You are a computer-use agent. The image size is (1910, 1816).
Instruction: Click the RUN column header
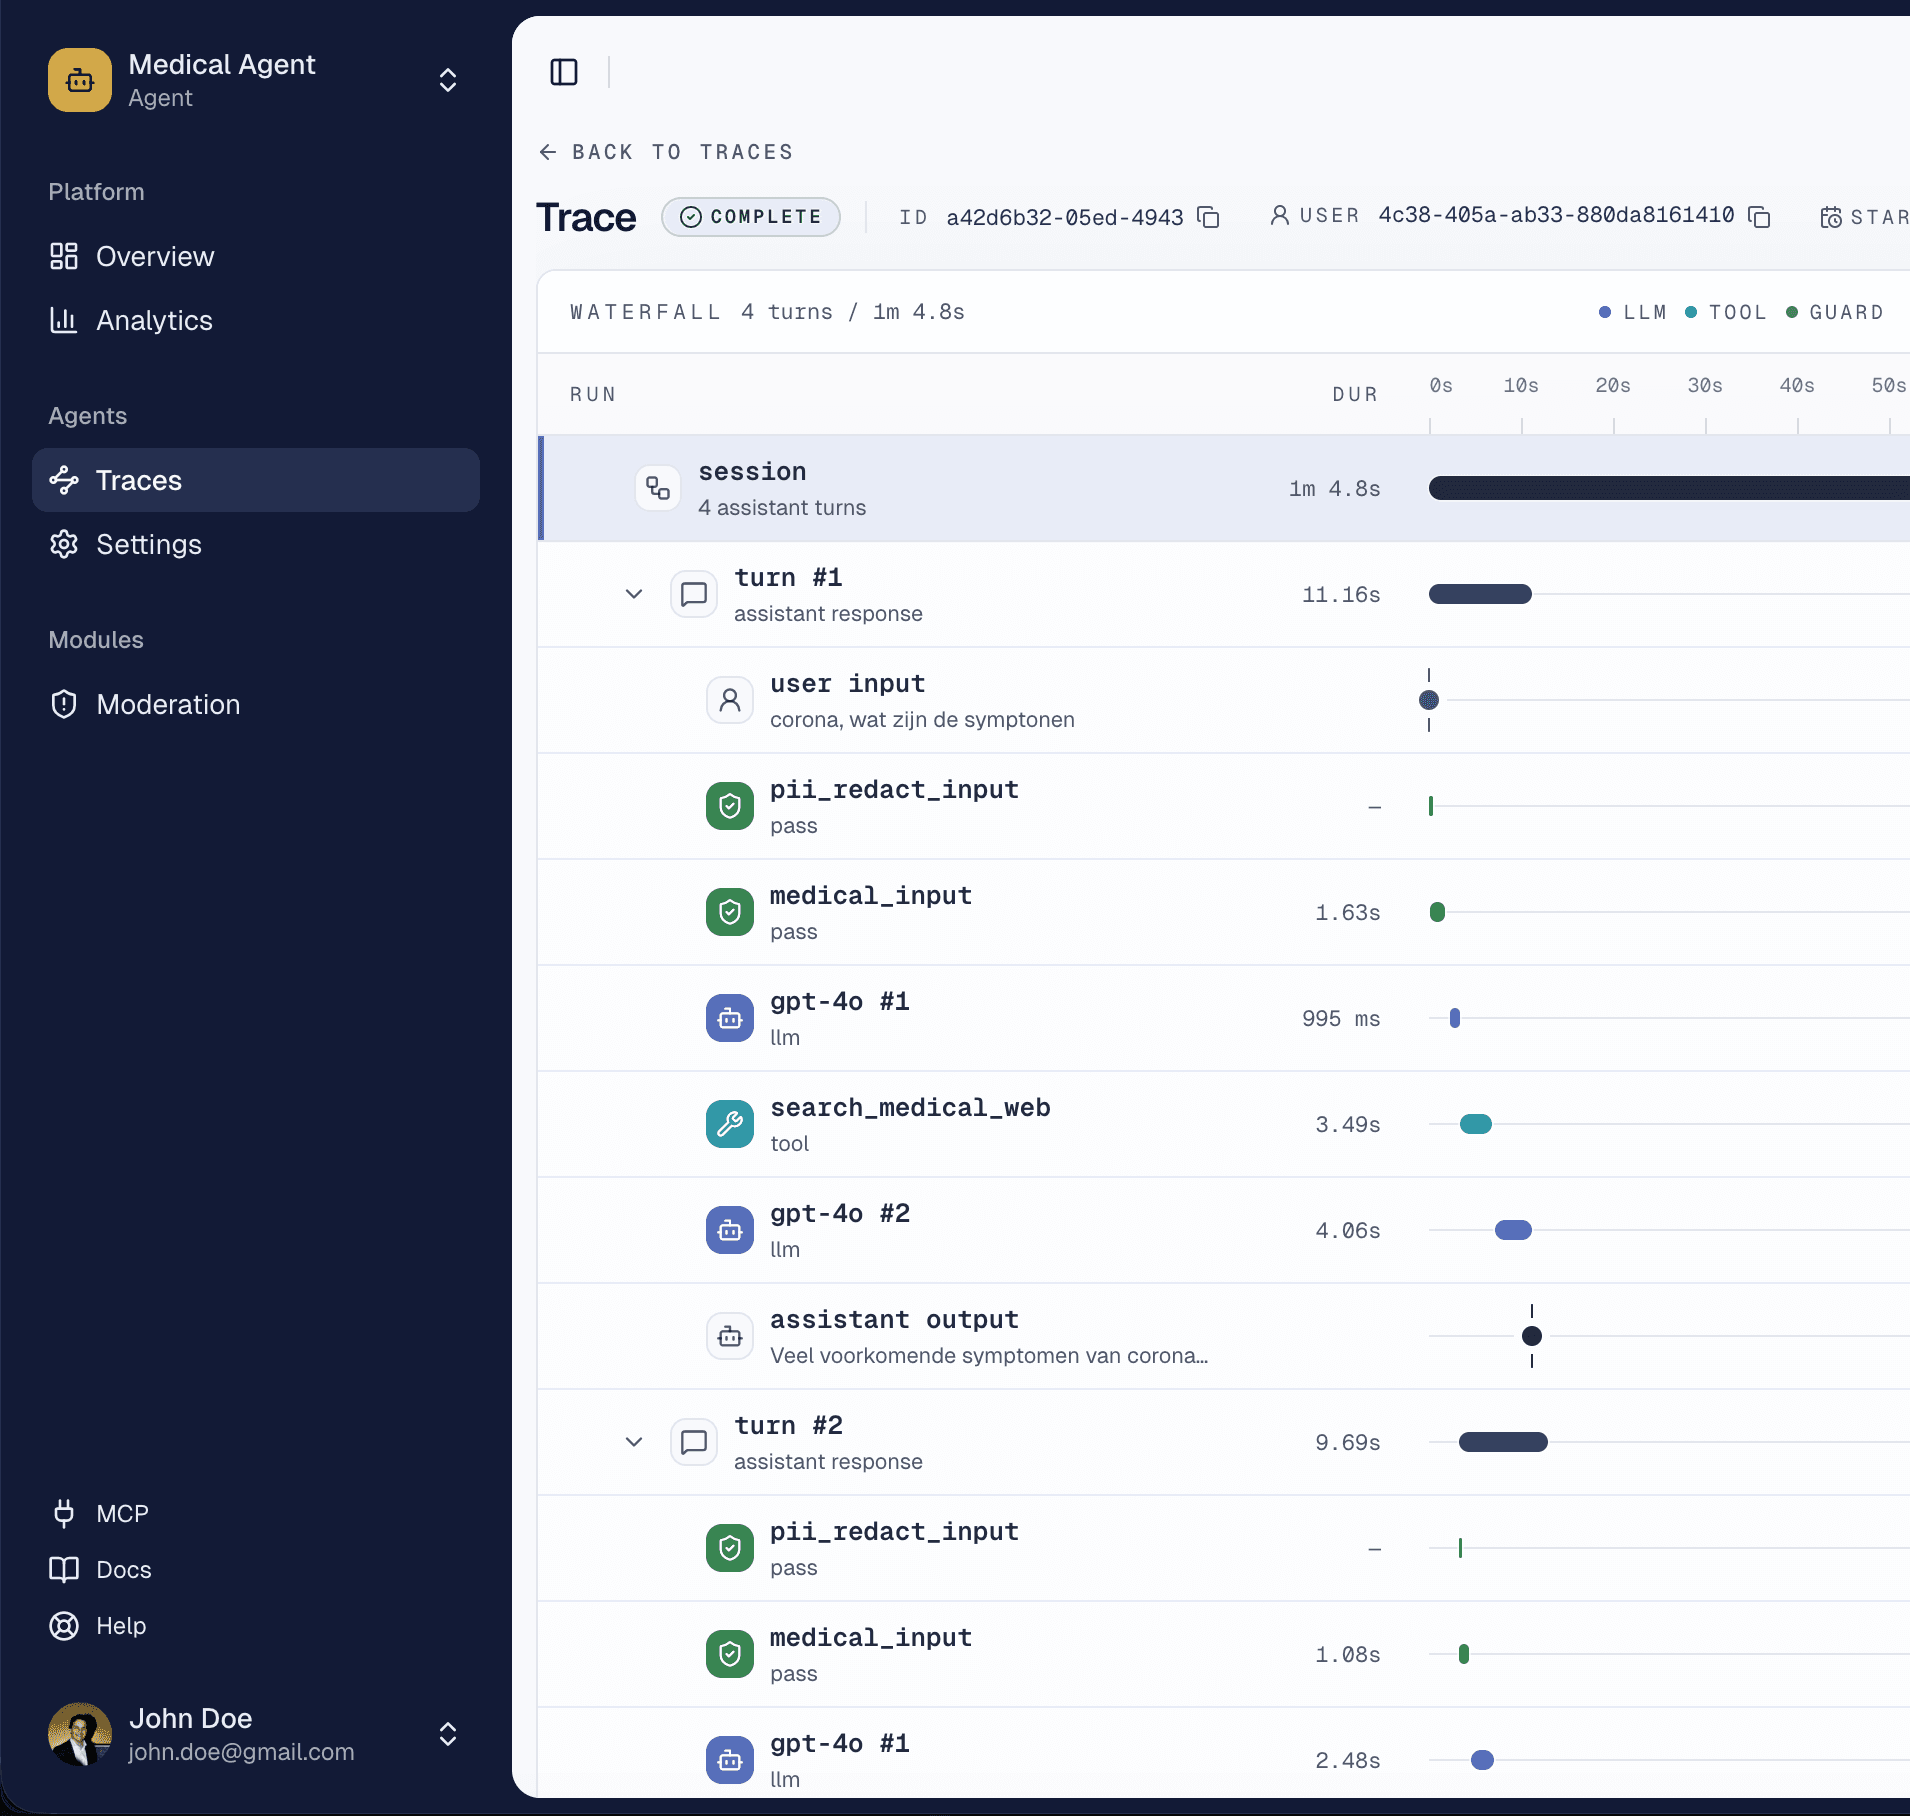(593, 394)
